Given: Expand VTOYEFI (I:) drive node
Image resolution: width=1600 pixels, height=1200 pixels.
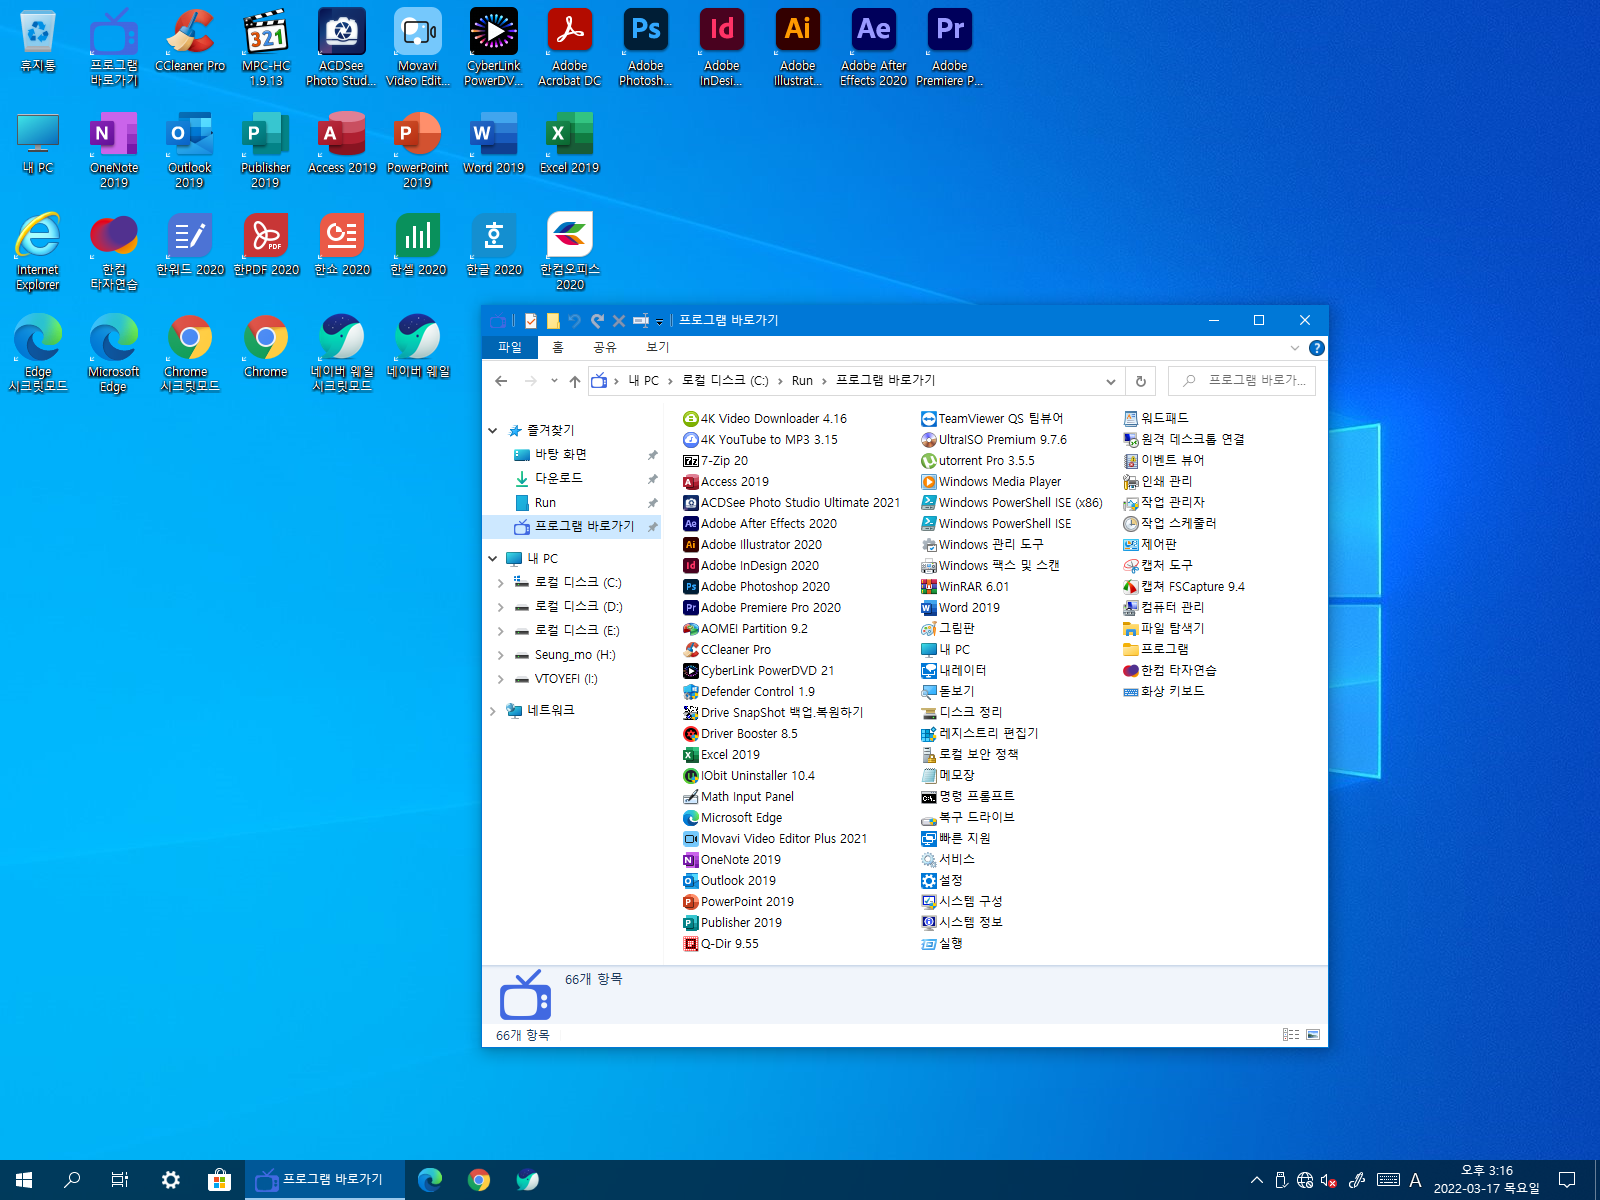Looking at the screenshot, I should click(x=500, y=679).
